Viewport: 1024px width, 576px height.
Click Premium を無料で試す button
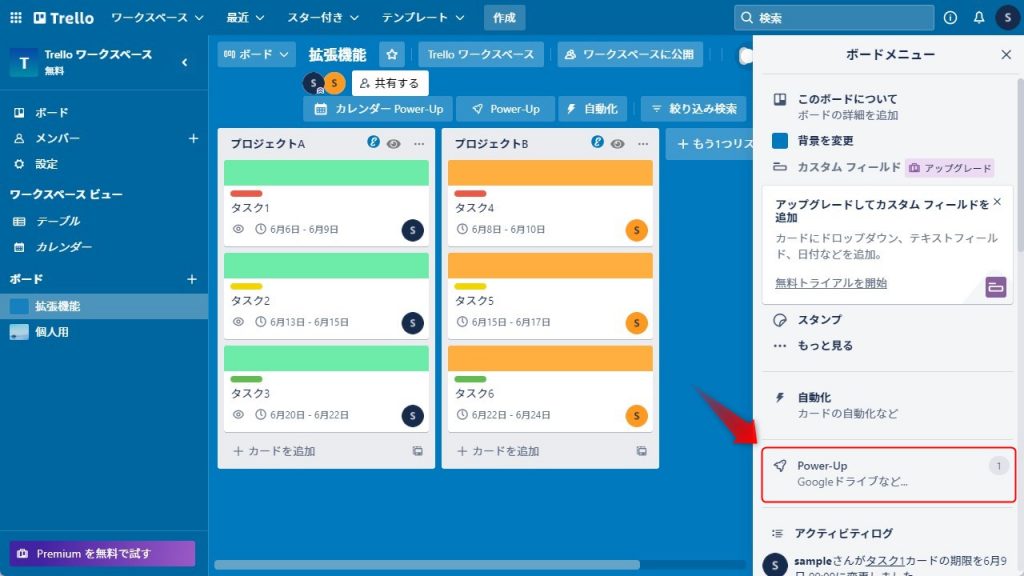103,553
